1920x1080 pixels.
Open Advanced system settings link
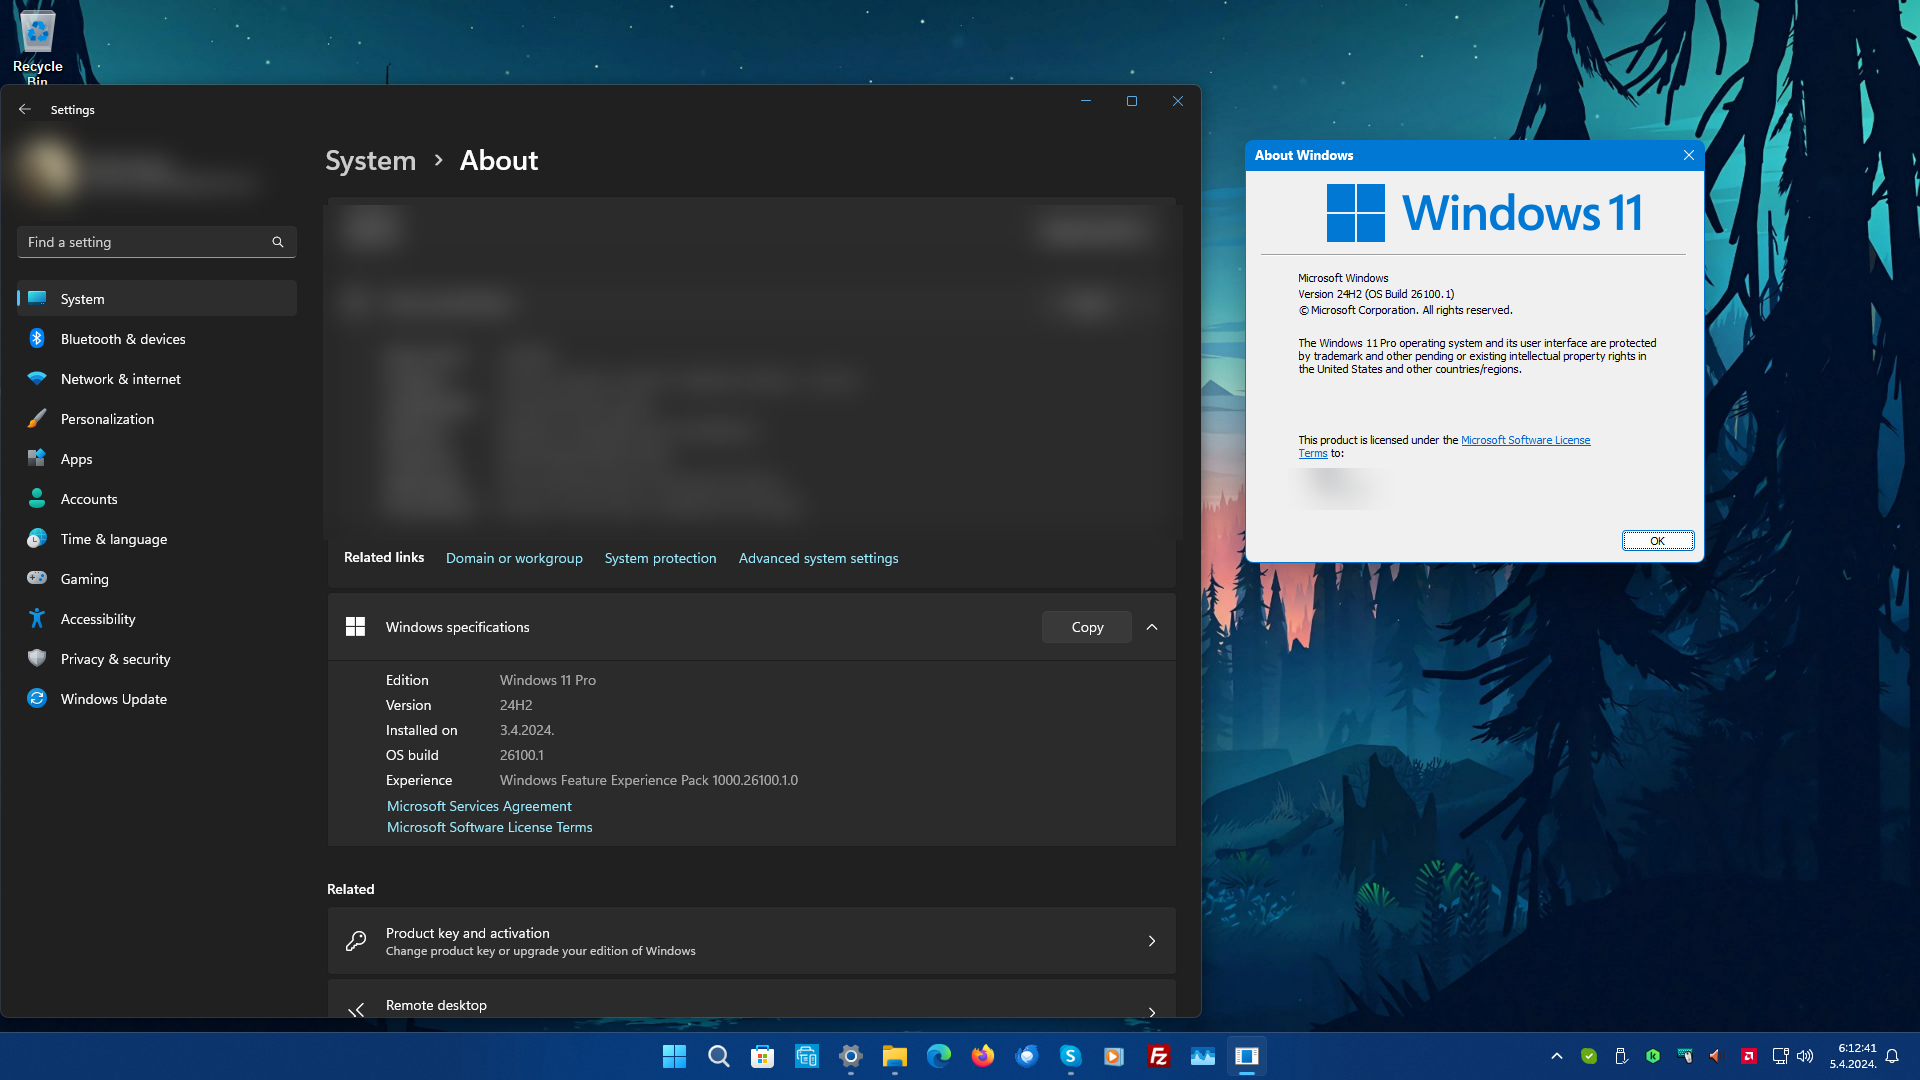[818, 558]
